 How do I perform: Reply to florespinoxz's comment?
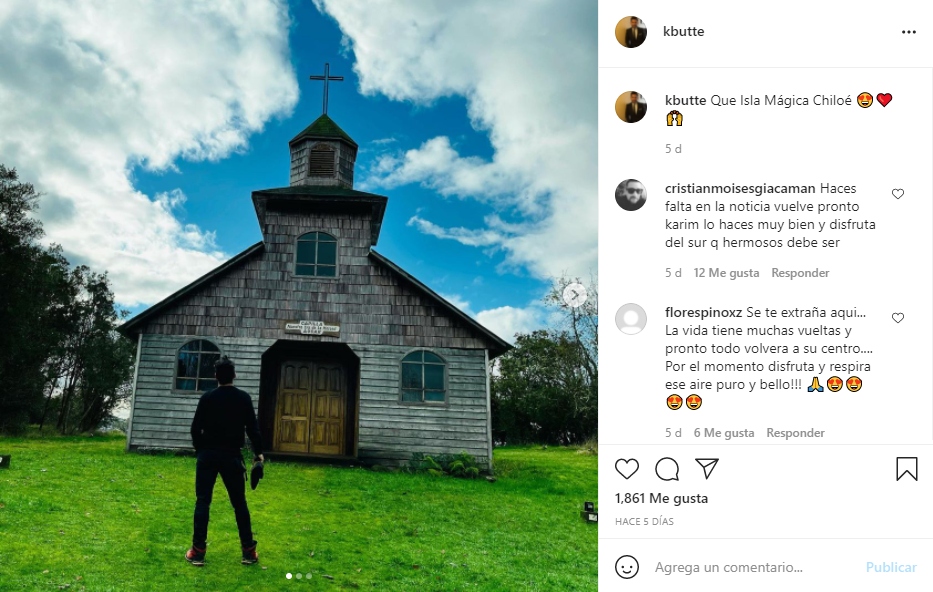point(795,433)
